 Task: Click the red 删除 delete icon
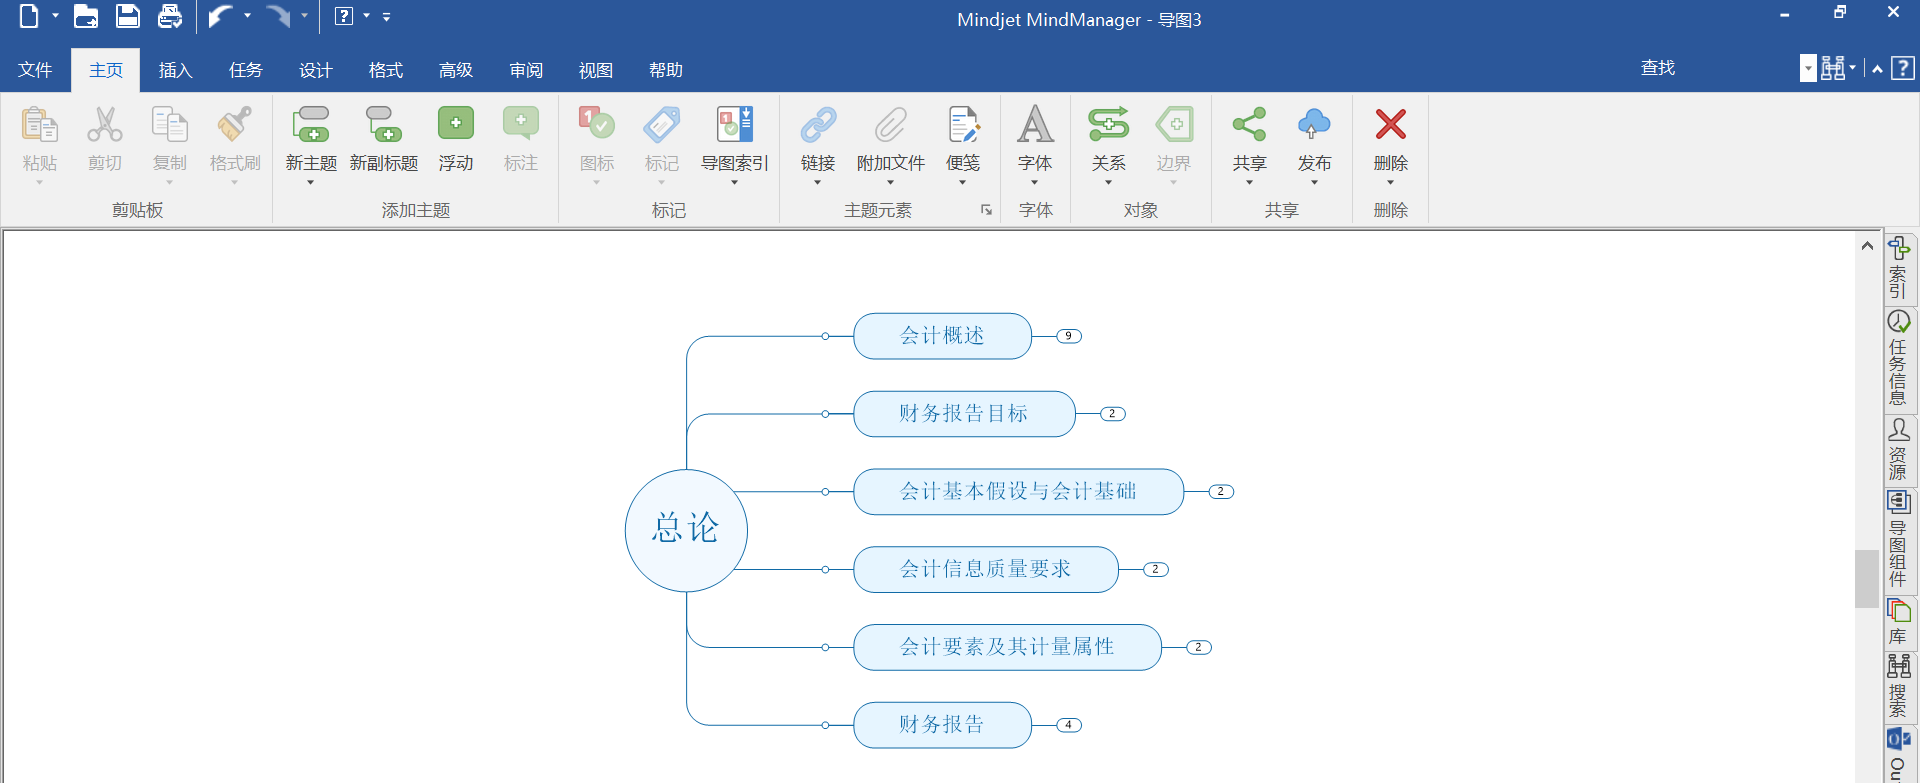(x=1391, y=125)
